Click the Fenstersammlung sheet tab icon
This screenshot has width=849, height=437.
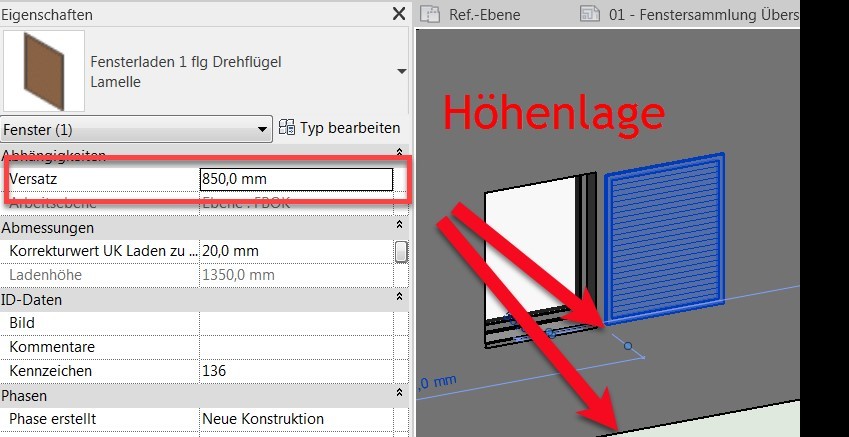tap(591, 14)
